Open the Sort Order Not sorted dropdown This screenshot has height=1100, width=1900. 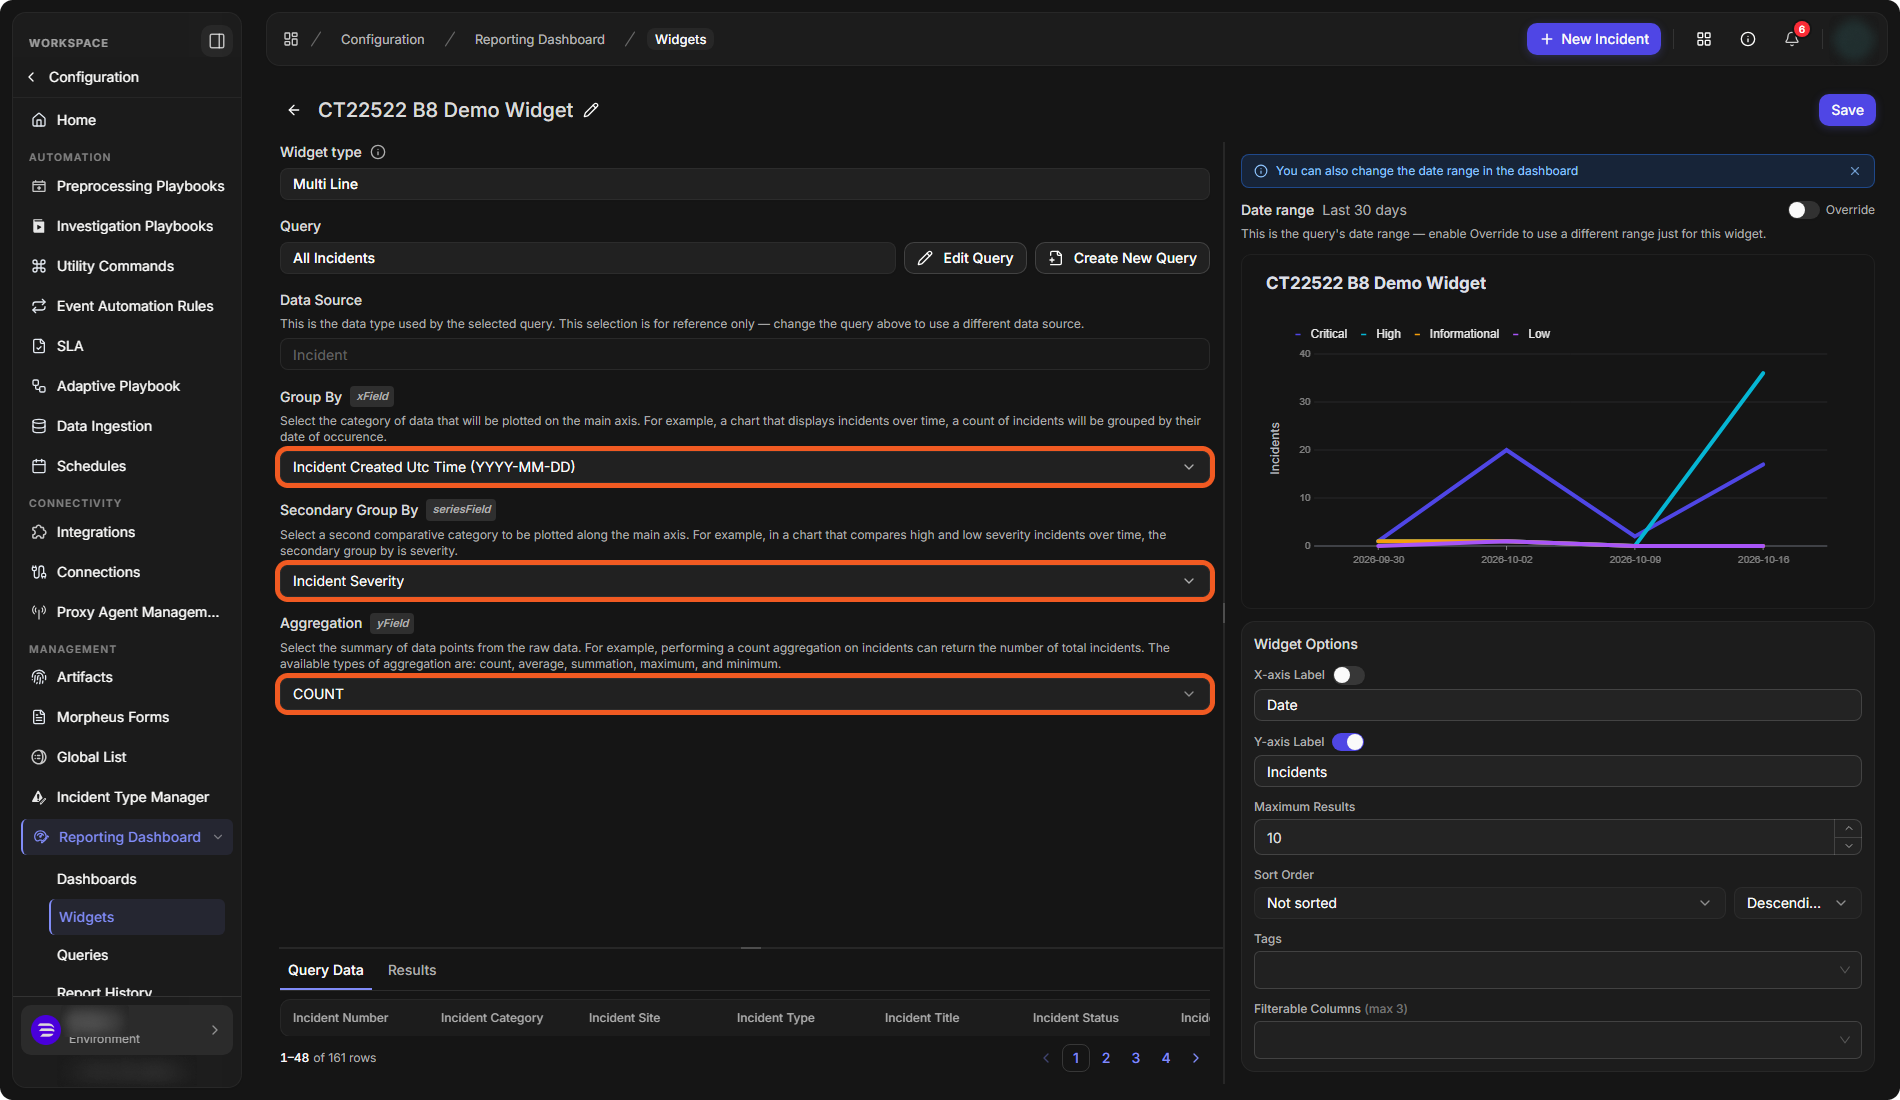[x=1489, y=903]
